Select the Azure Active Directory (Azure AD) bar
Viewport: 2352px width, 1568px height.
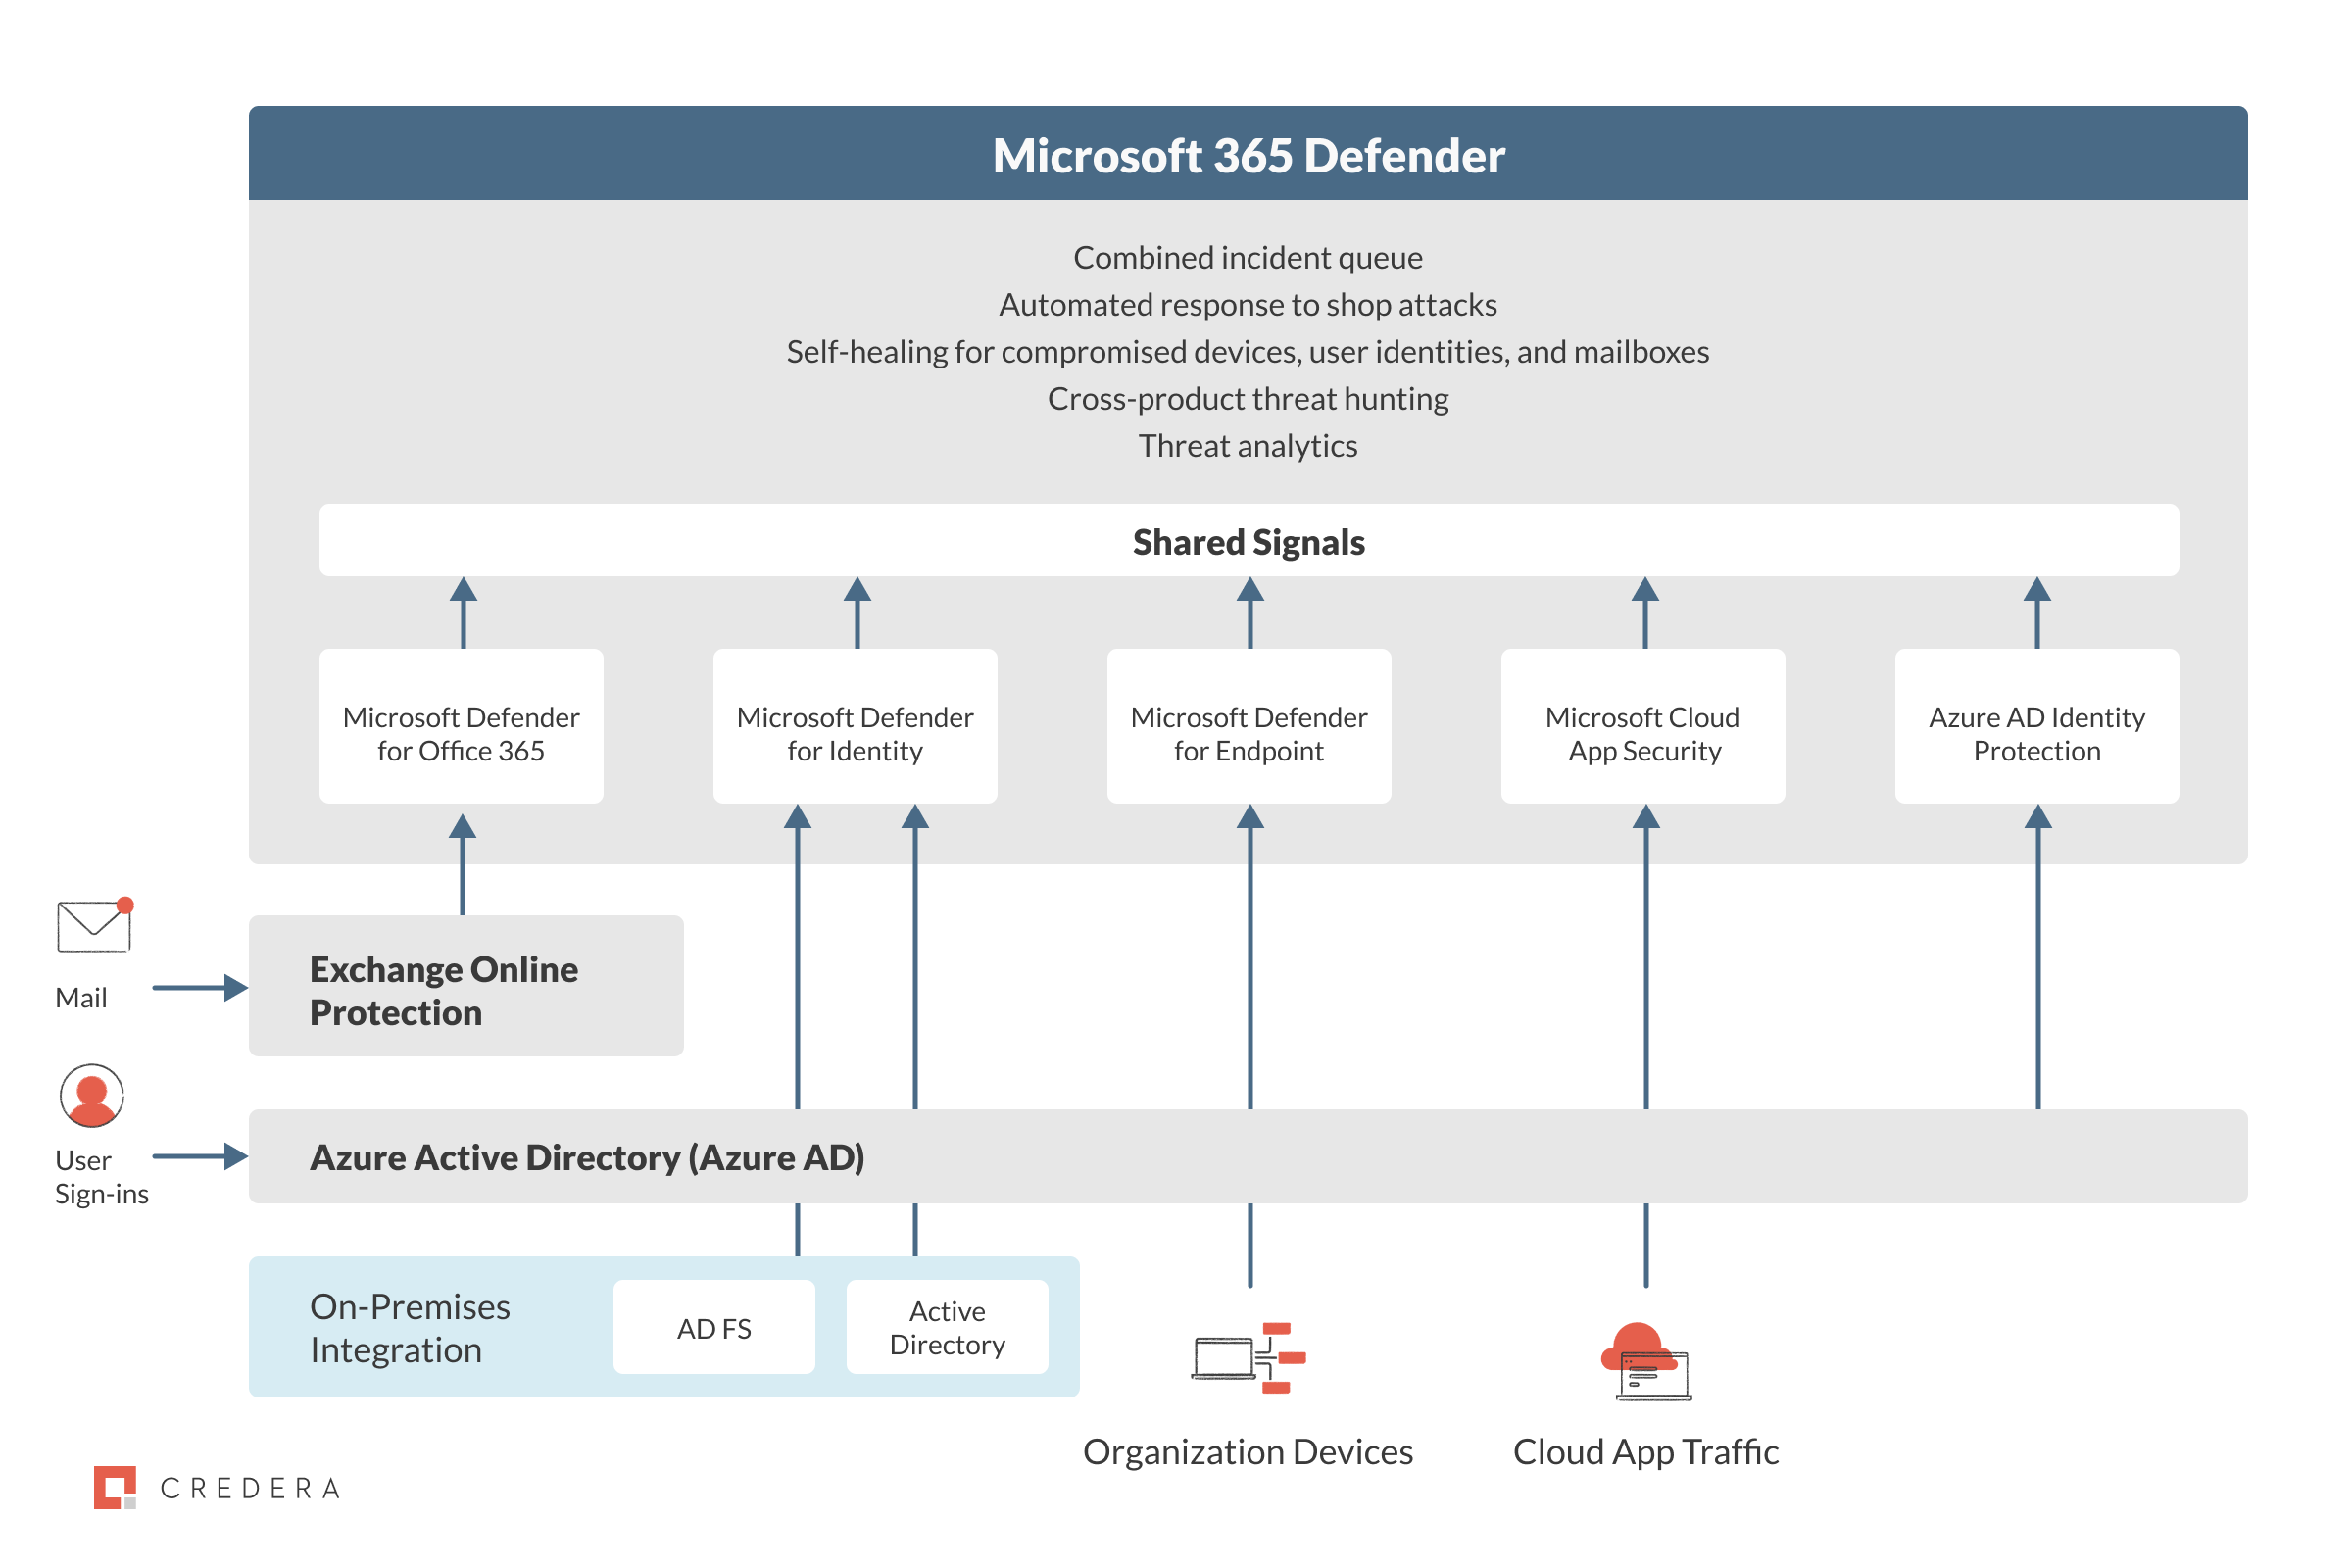point(1248,1157)
